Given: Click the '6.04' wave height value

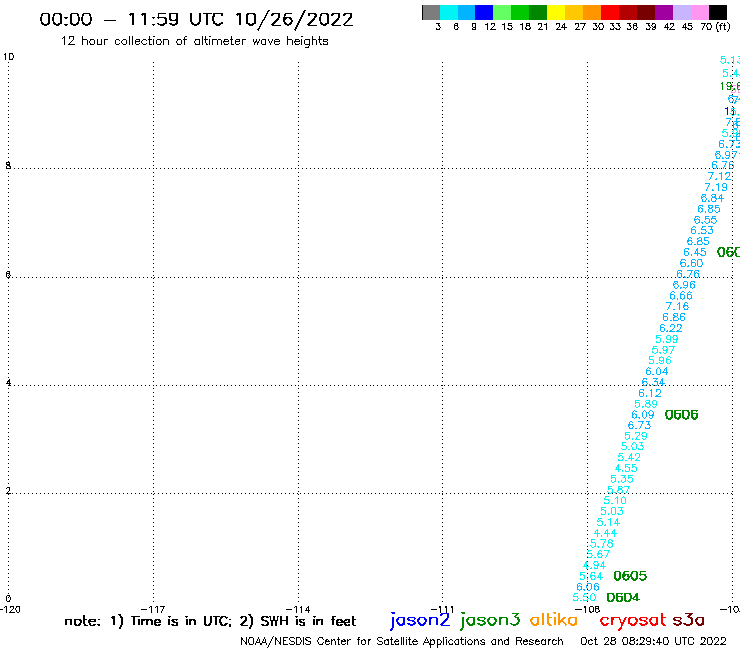Looking at the screenshot, I should [657, 371].
